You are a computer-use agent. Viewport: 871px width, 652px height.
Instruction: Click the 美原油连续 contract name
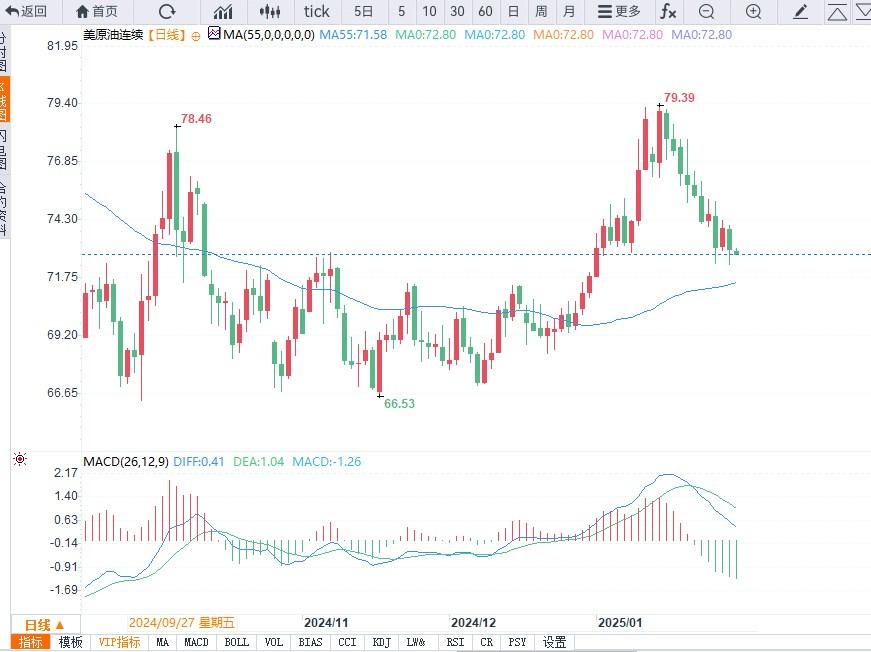(113, 35)
